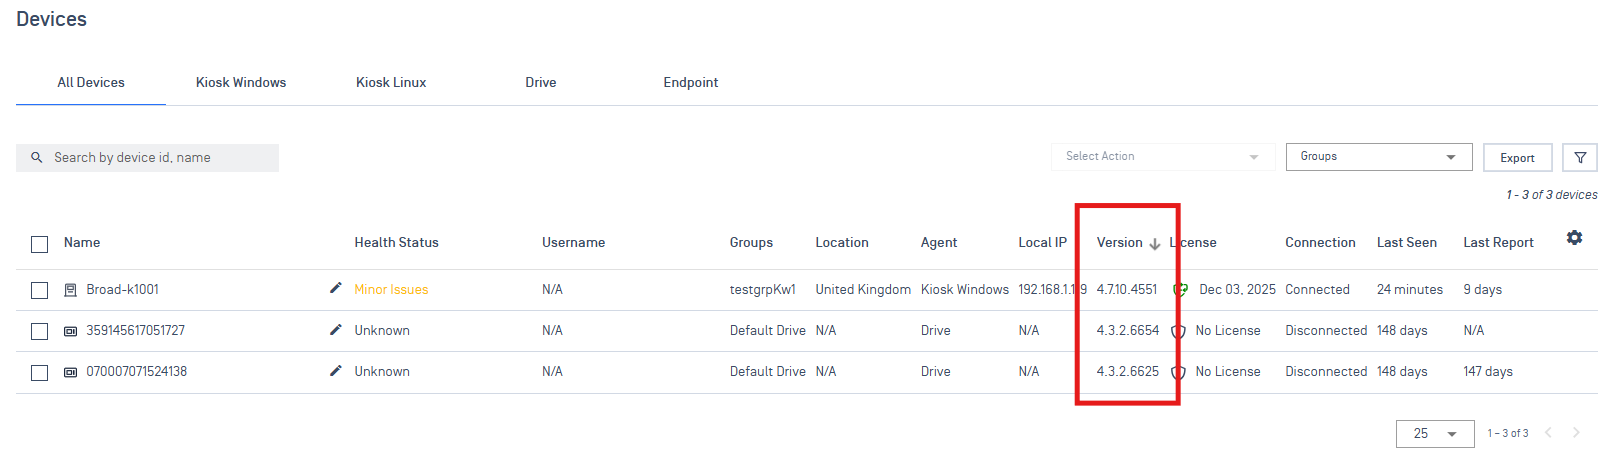
Task: Check the Broad-k1001 row checkbox
Action: 40,290
